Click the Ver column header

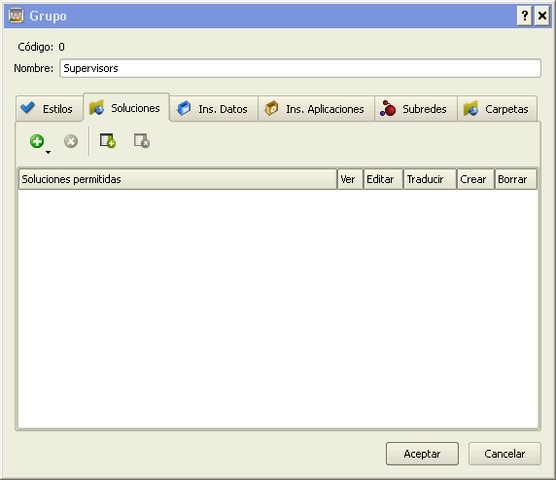[350, 179]
